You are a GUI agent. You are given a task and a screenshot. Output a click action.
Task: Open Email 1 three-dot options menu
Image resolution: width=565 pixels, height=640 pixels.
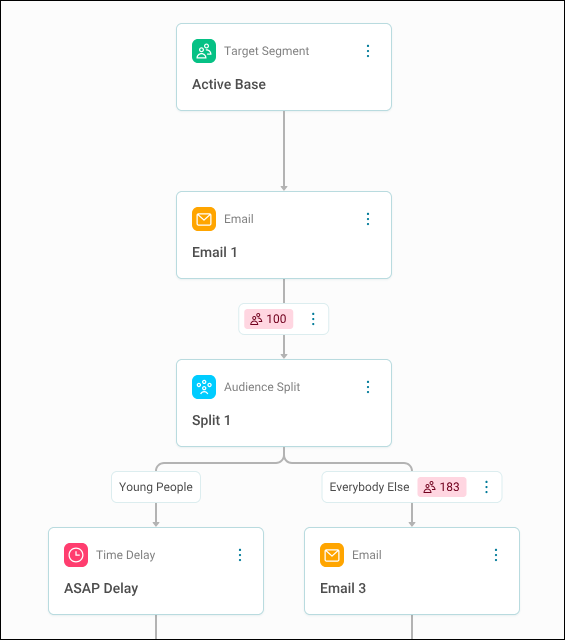368,219
